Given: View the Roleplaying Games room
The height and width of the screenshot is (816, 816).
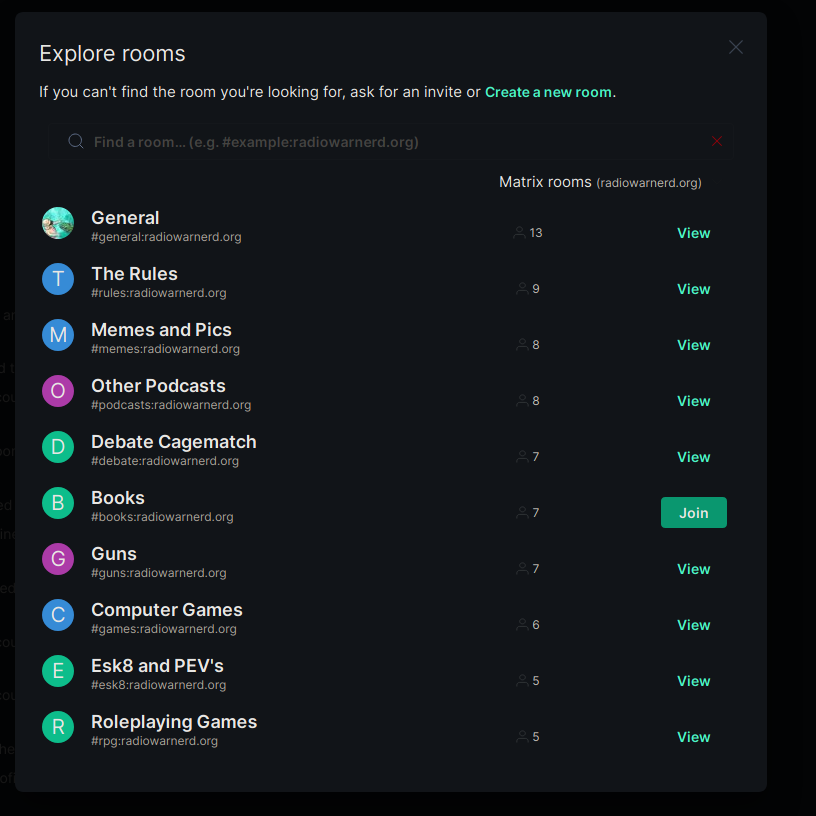Looking at the screenshot, I should click(693, 737).
